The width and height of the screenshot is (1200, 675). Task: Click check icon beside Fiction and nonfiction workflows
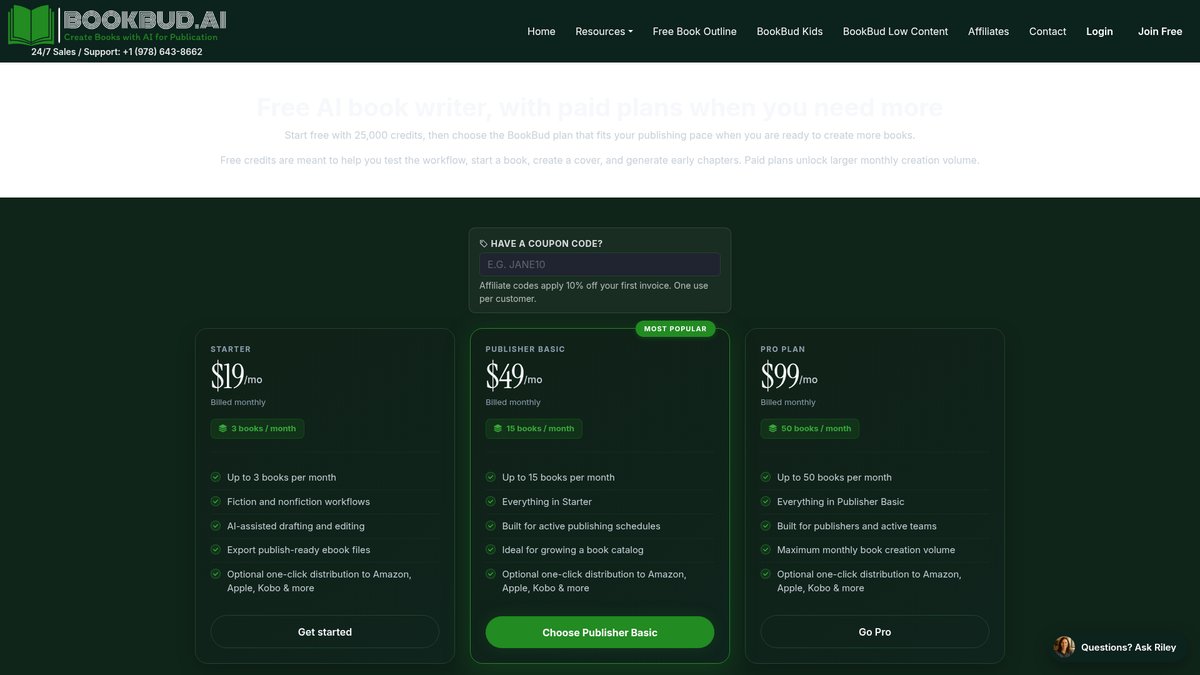[x=216, y=501]
